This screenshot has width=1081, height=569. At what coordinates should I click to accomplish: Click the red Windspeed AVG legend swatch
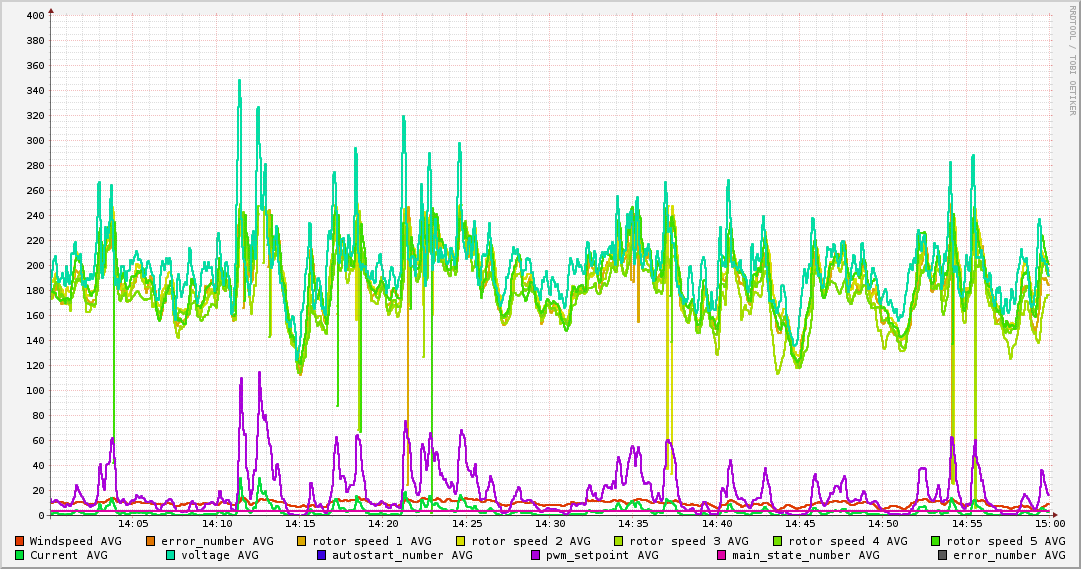click(x=19, y=541)
